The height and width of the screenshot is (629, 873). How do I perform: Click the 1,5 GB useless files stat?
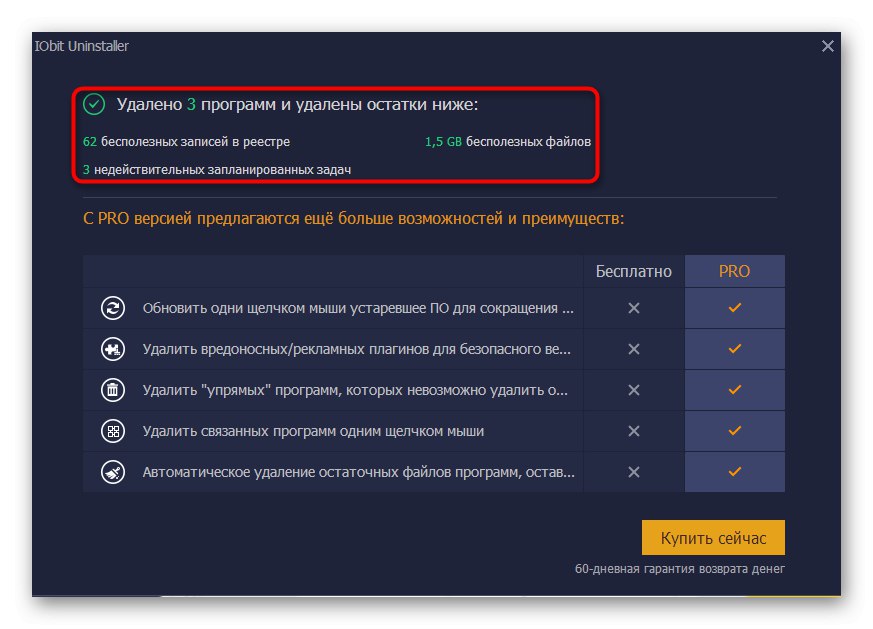click(x=508, y=142)
